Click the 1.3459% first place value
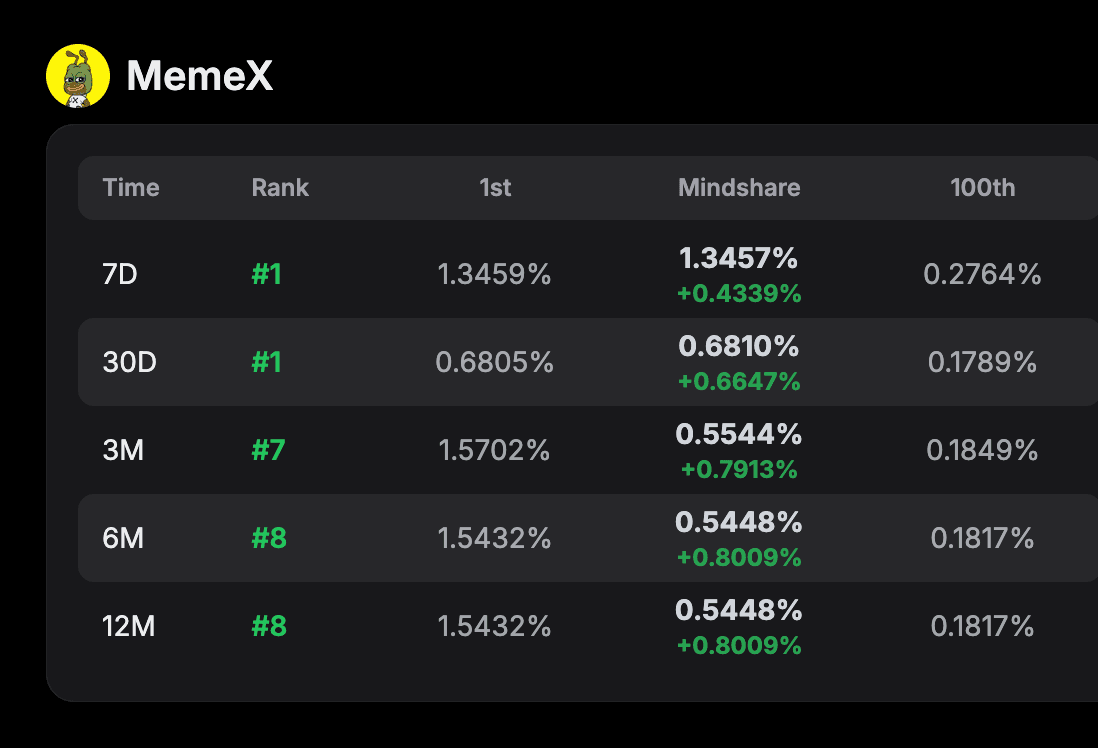This screenshot has width=1098, height=748. coord(494,274)
